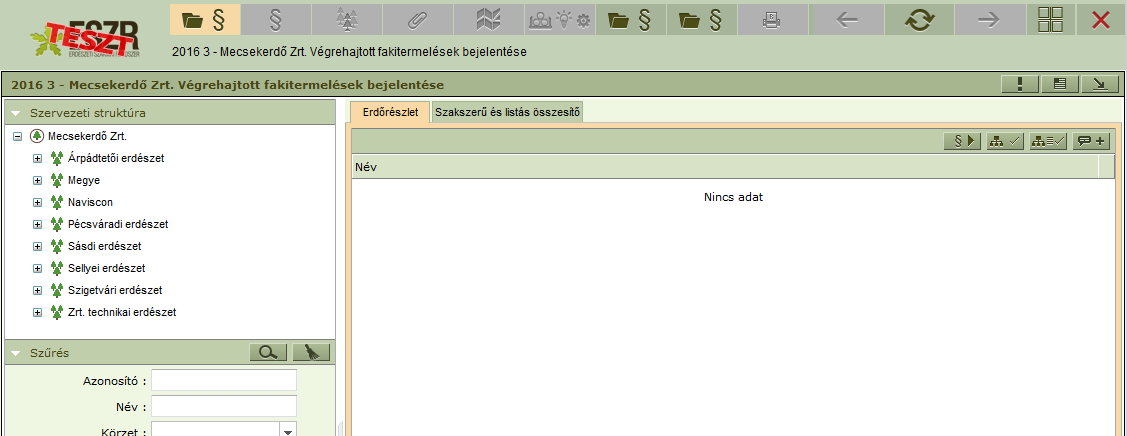The width and height of the screenshot is (1127, 436).
Task: Click the hierarchy with checkmark button
Action: [x=1005, y=142]
